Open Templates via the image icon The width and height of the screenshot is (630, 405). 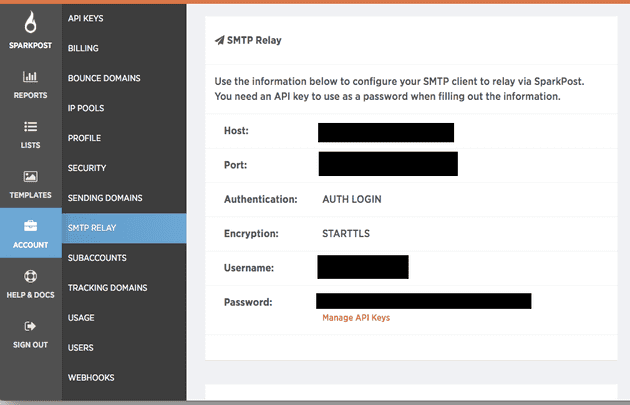30,177
